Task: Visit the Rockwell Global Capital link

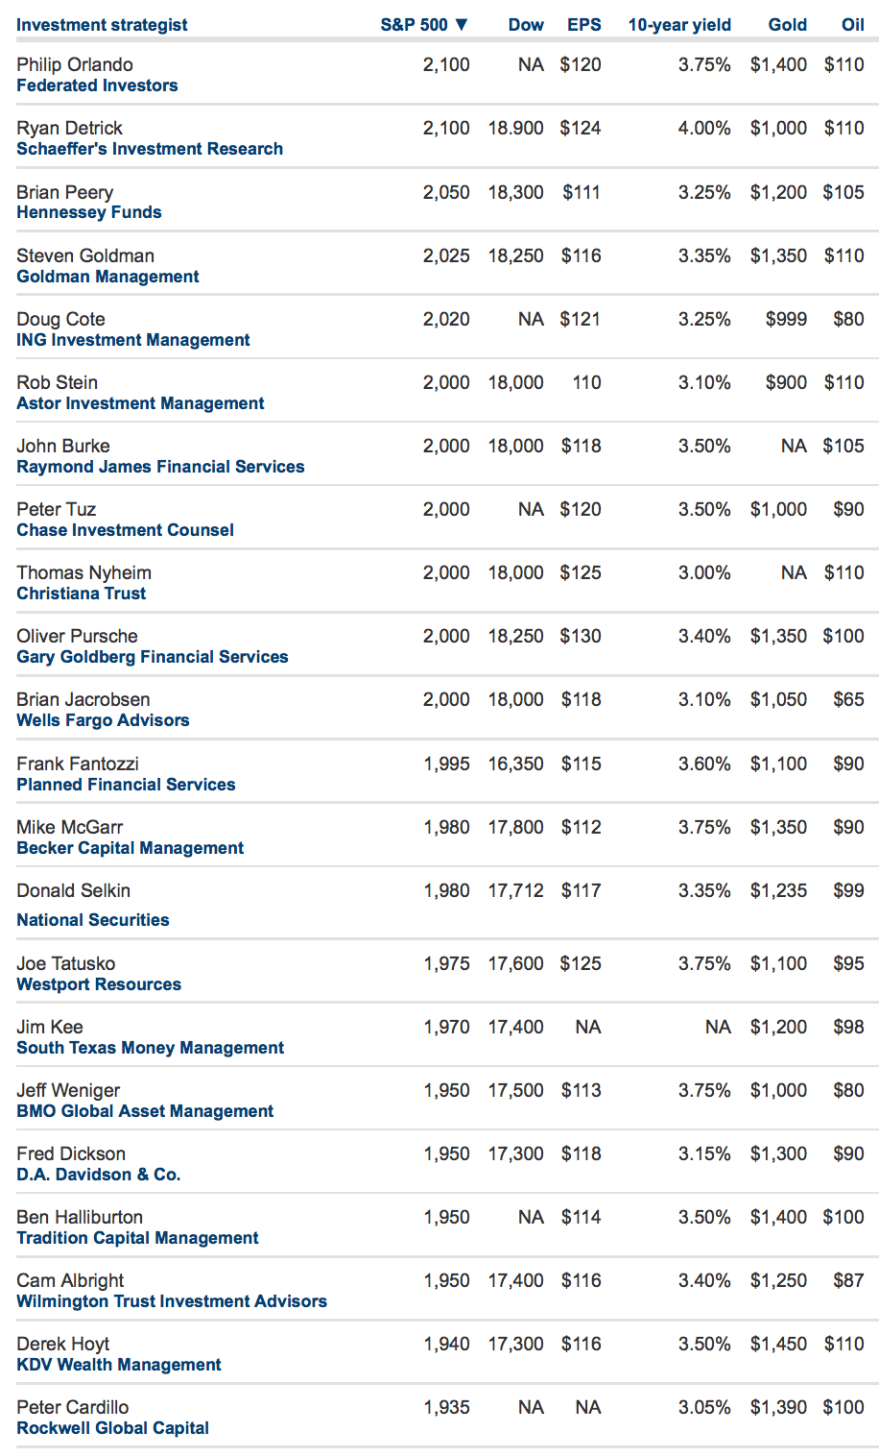Action: point(113,1428)
